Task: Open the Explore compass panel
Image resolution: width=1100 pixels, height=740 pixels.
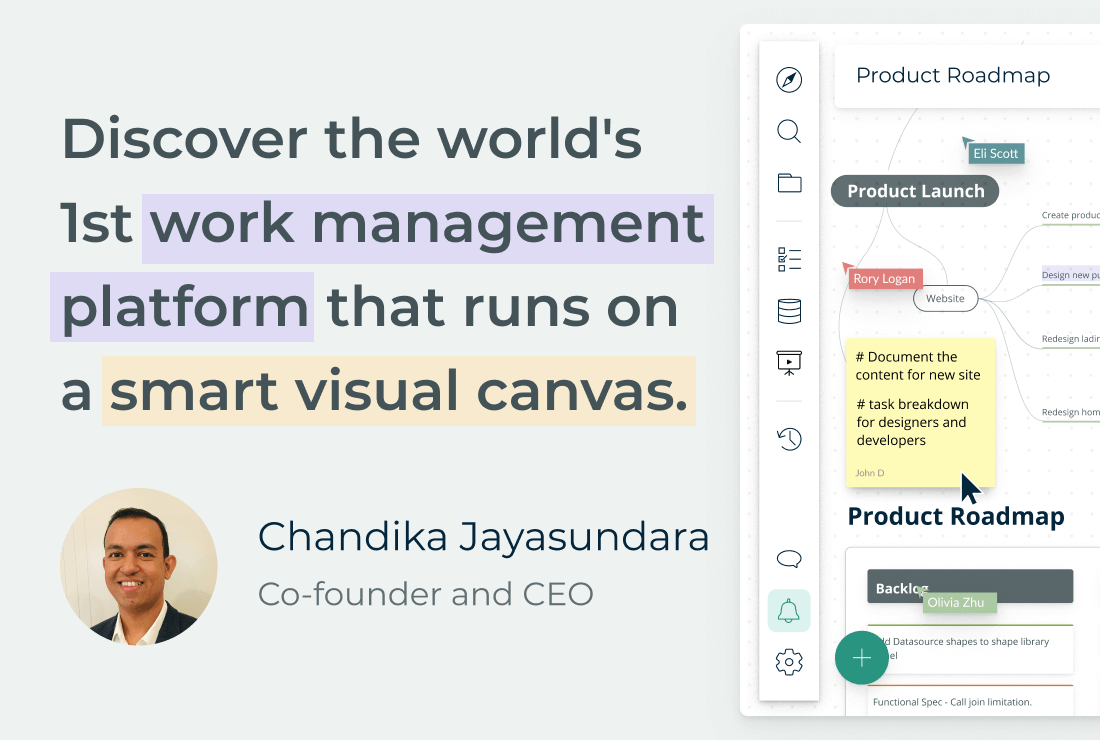Action: click(x=789, y=79)
